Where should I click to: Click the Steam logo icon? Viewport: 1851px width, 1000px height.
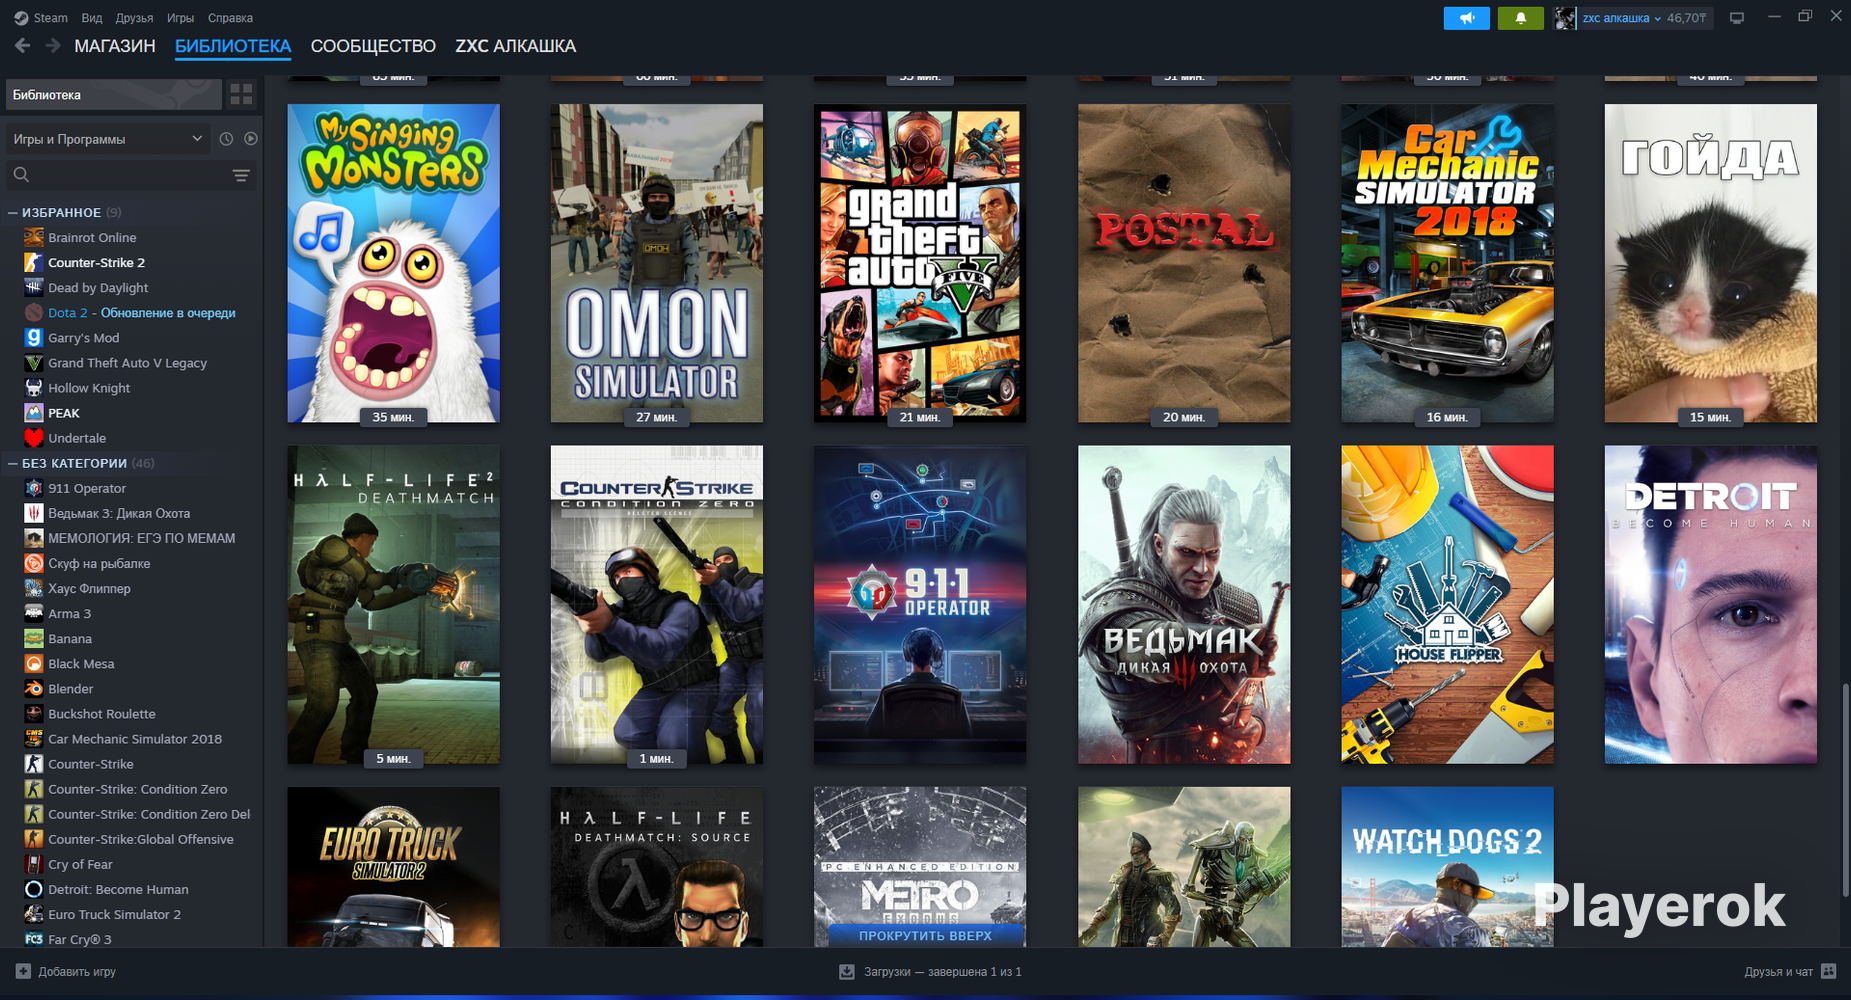pos(21,18)
